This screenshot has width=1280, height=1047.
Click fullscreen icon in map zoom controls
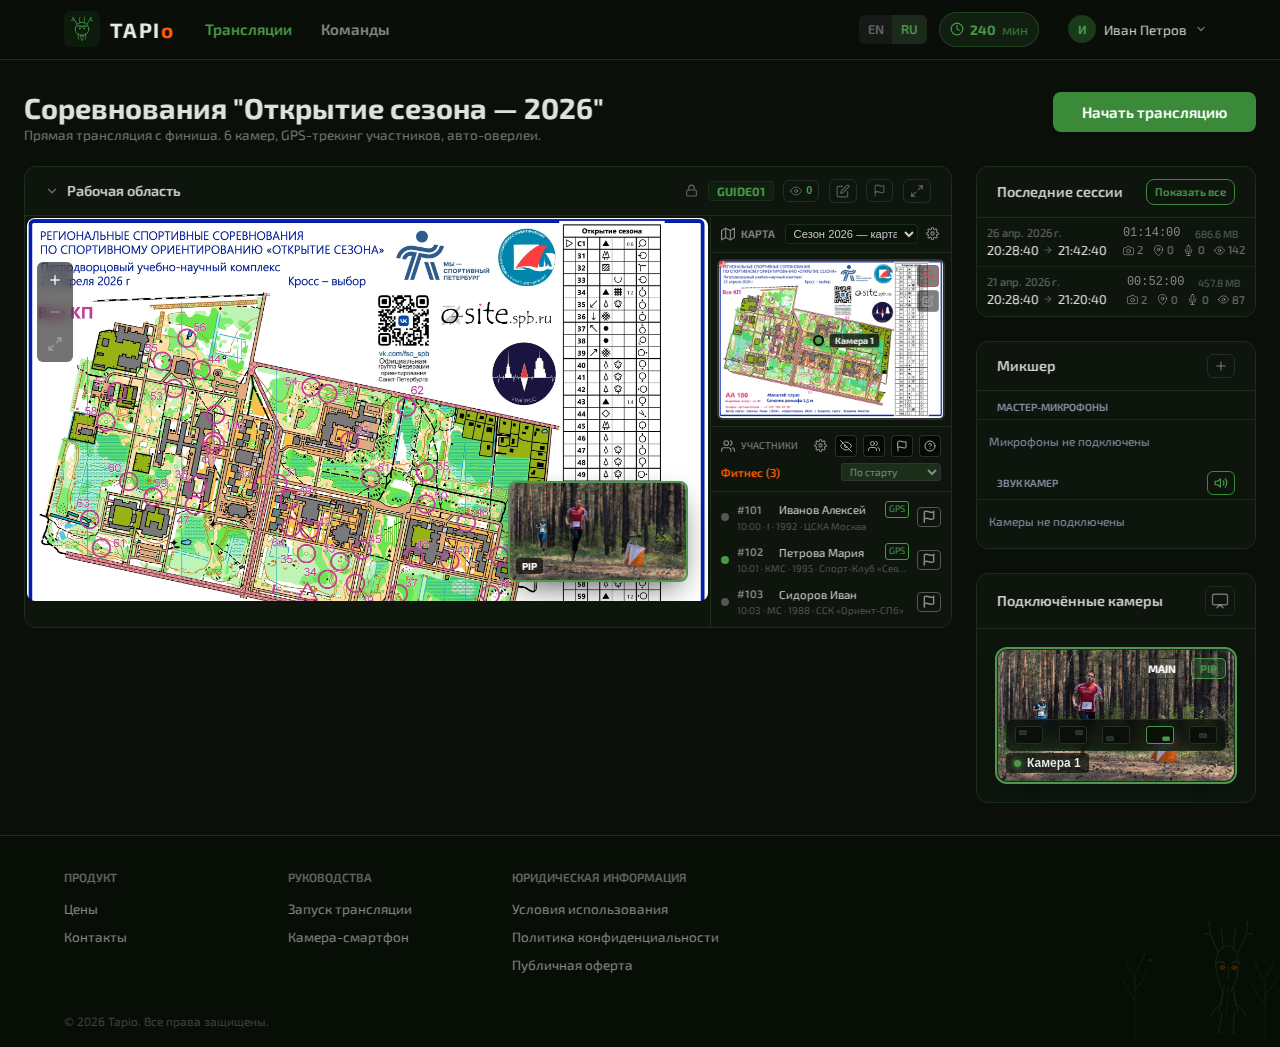tap(55, 343)
